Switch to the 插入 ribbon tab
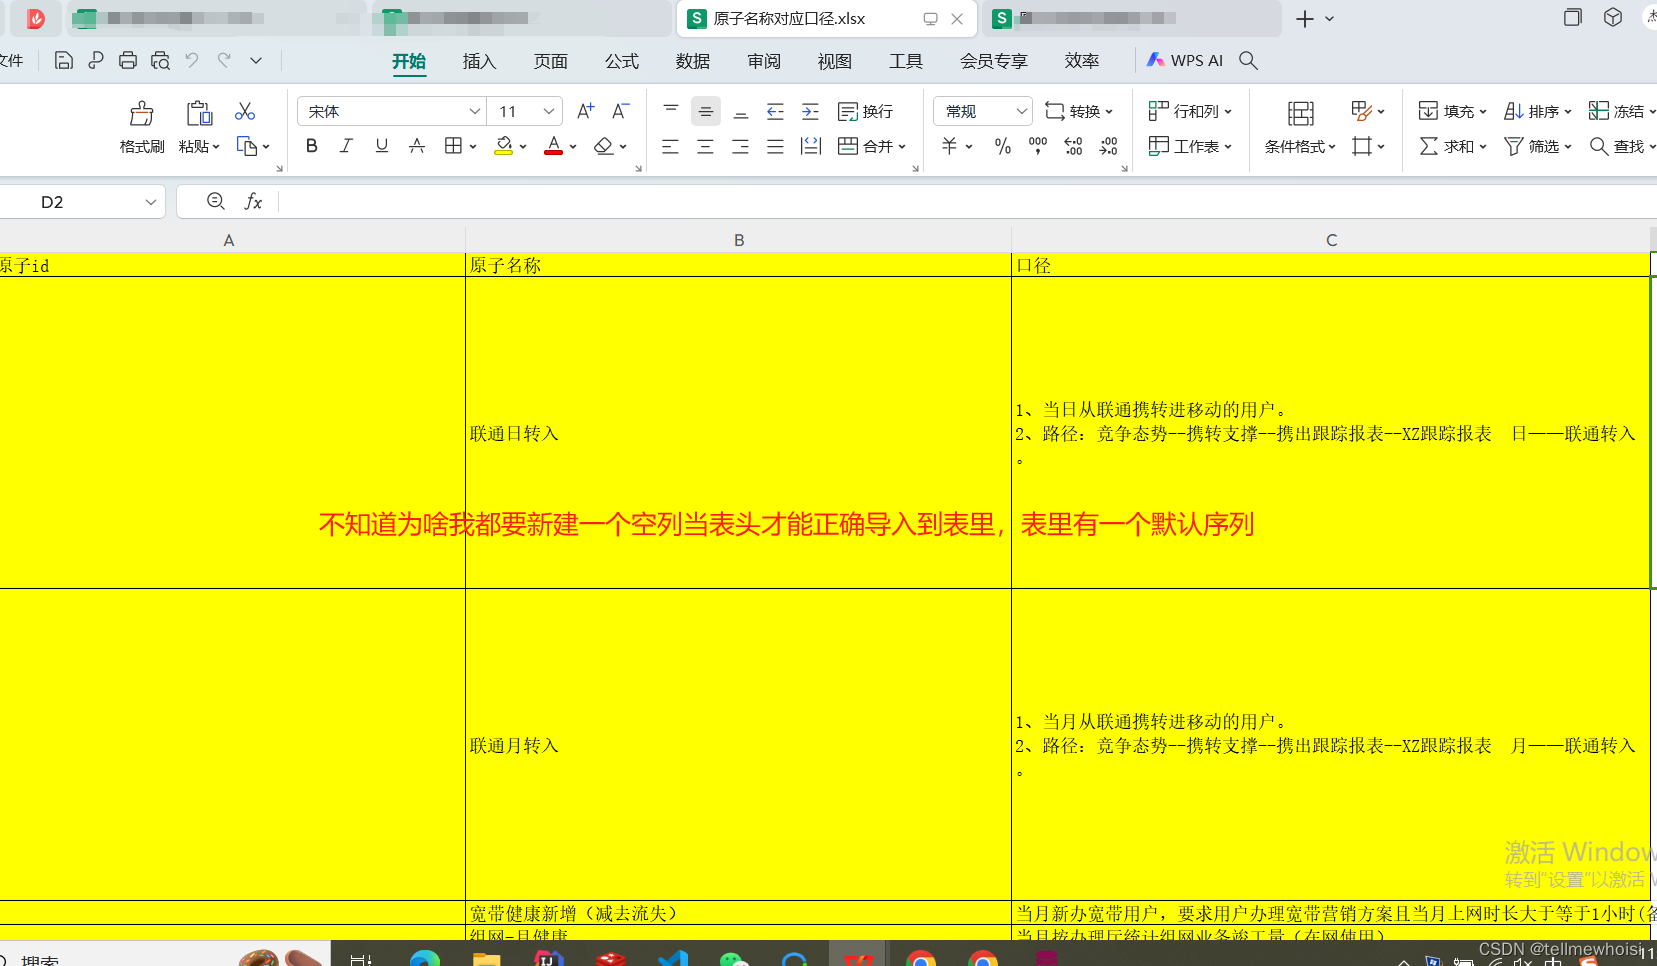 click(x=480, y=61)
